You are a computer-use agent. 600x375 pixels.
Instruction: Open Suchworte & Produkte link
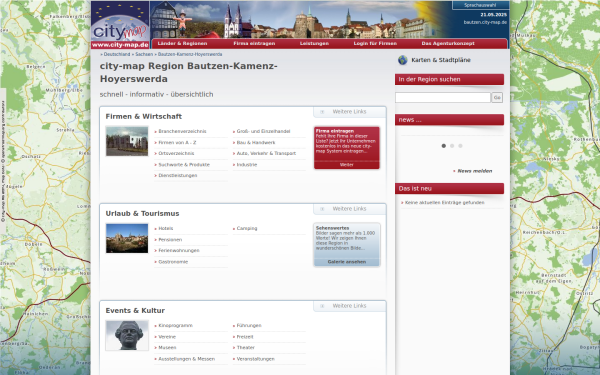(x=184, y=165)
